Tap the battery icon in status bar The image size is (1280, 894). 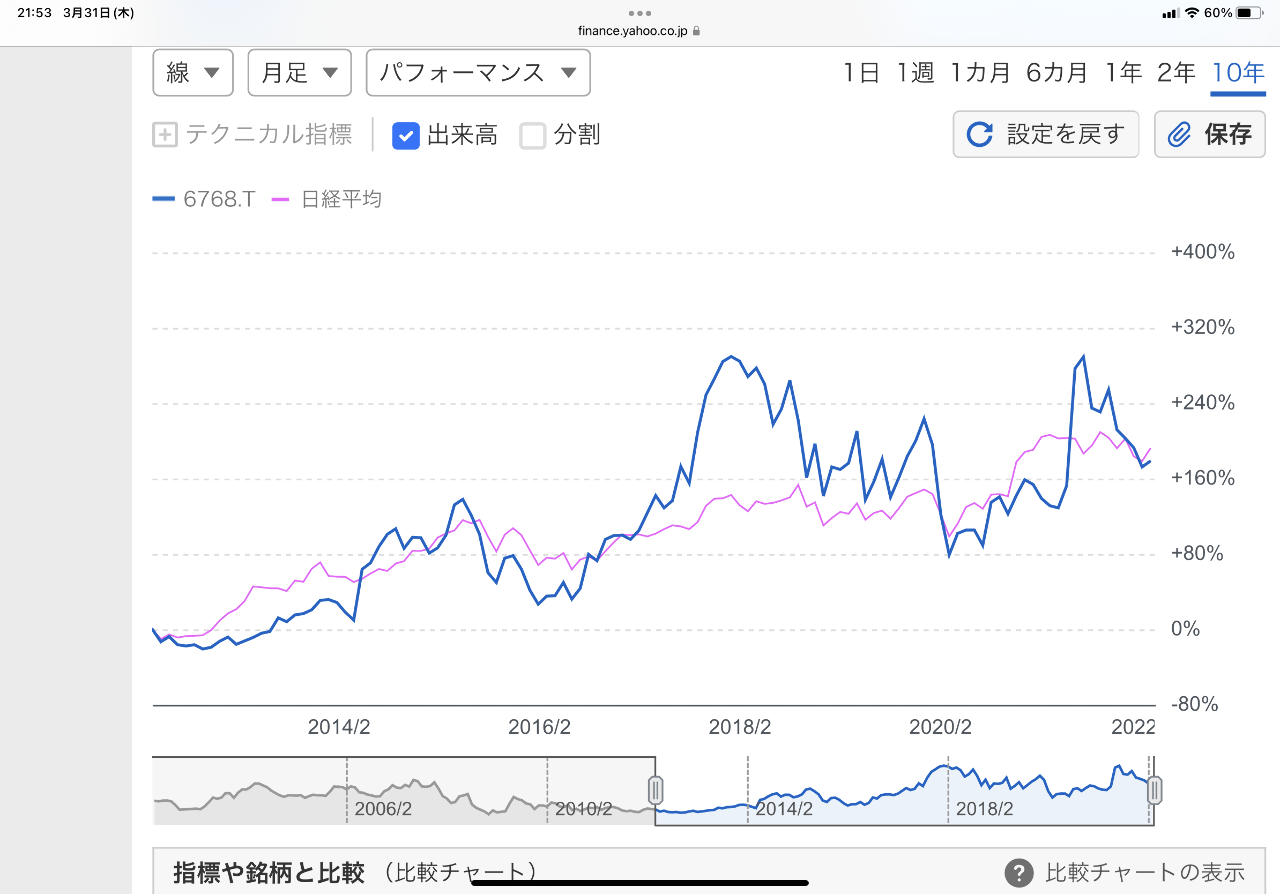pyautogui.click(x=1249, y=13)
